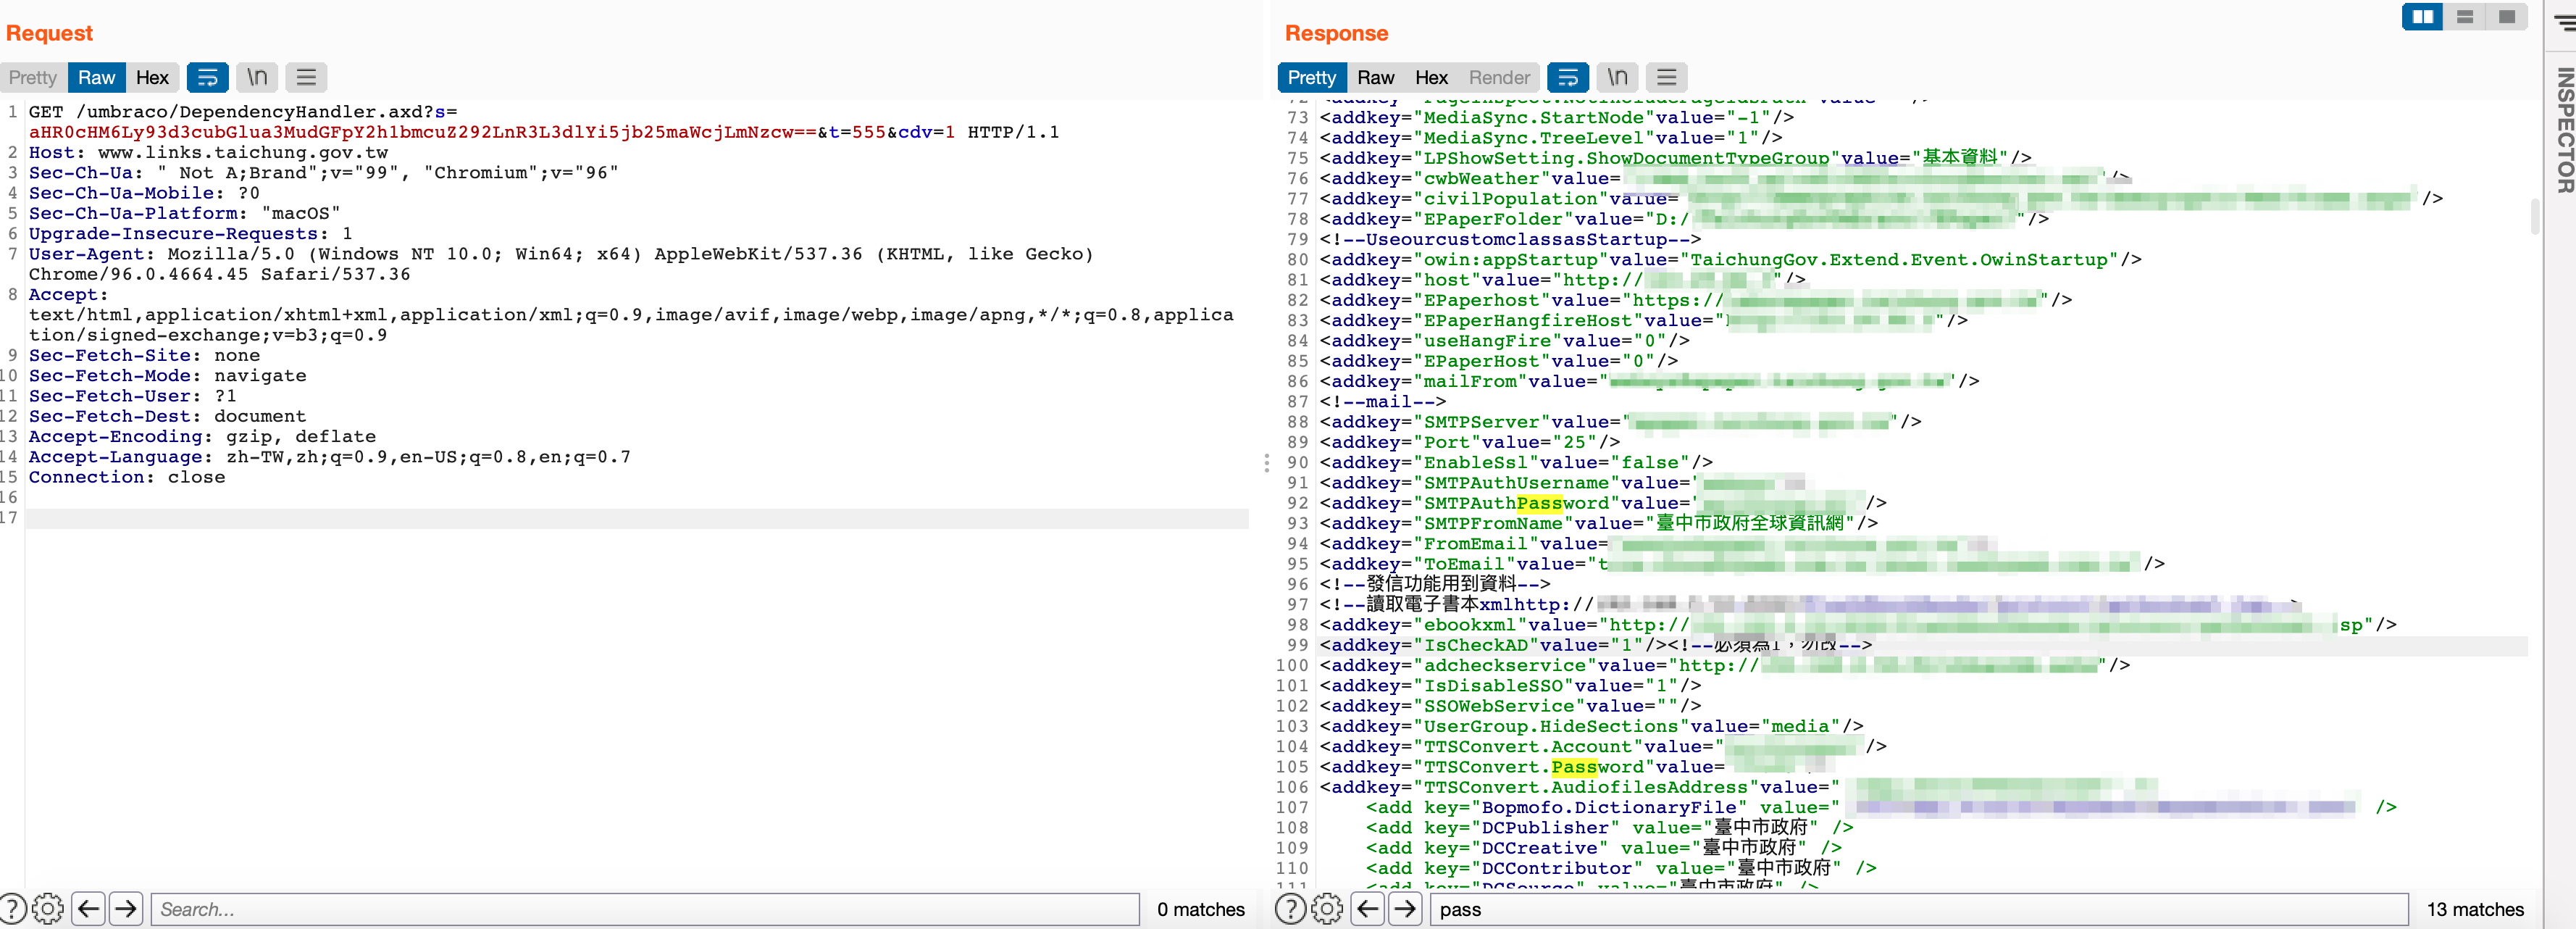Click the '13 matches' counter in Response
Image resolution: width=2576 pixels, height=929 pixels.
tap(2475, 909)
